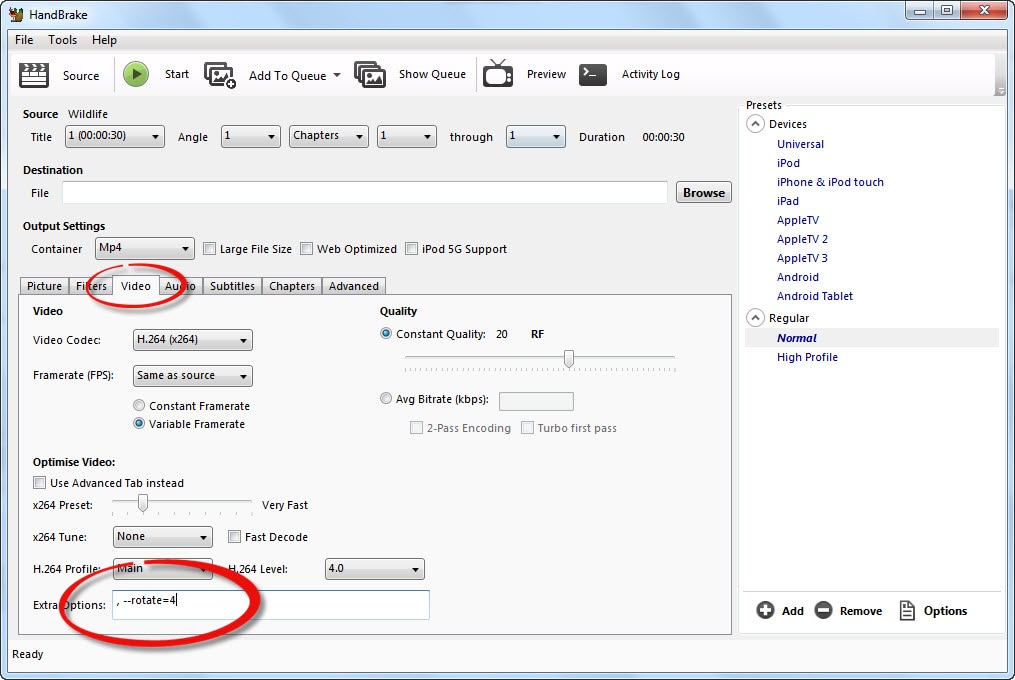Click the green Start play icon

tap(136, 74)
